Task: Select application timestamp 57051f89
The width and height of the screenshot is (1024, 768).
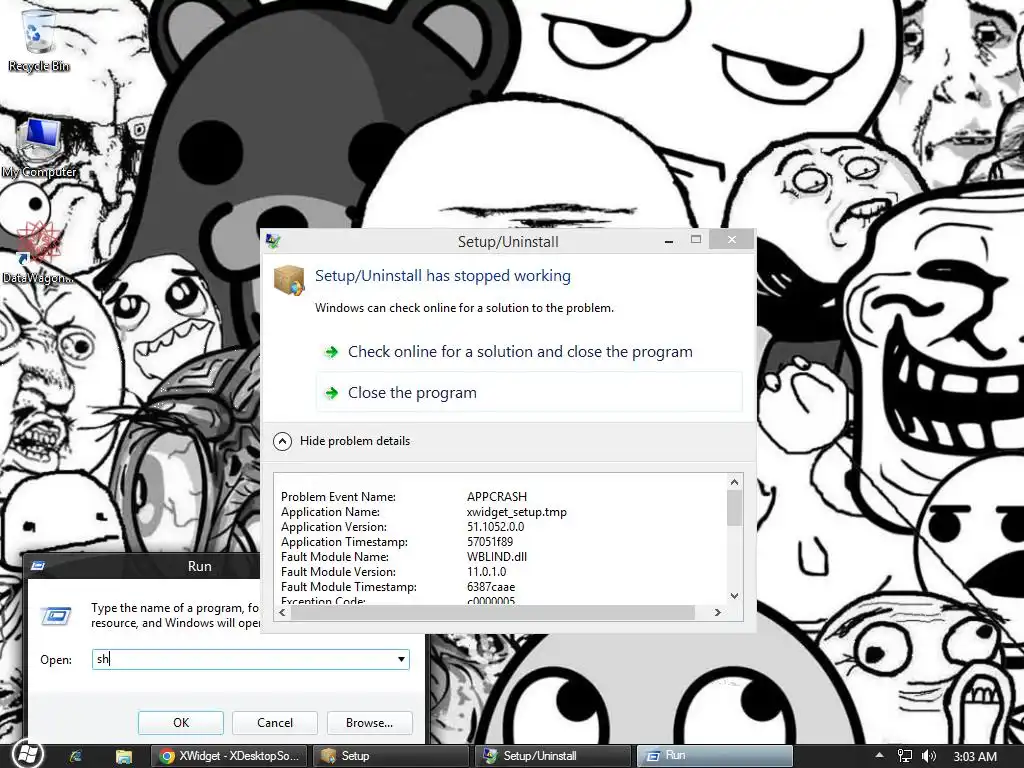Action: pos(490,542)
